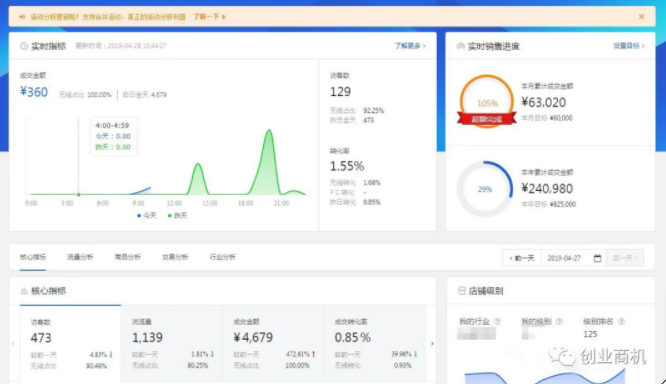The image size is (666, 384).
Task: Click the 级别排名 value 125
Action: [590, 334]
